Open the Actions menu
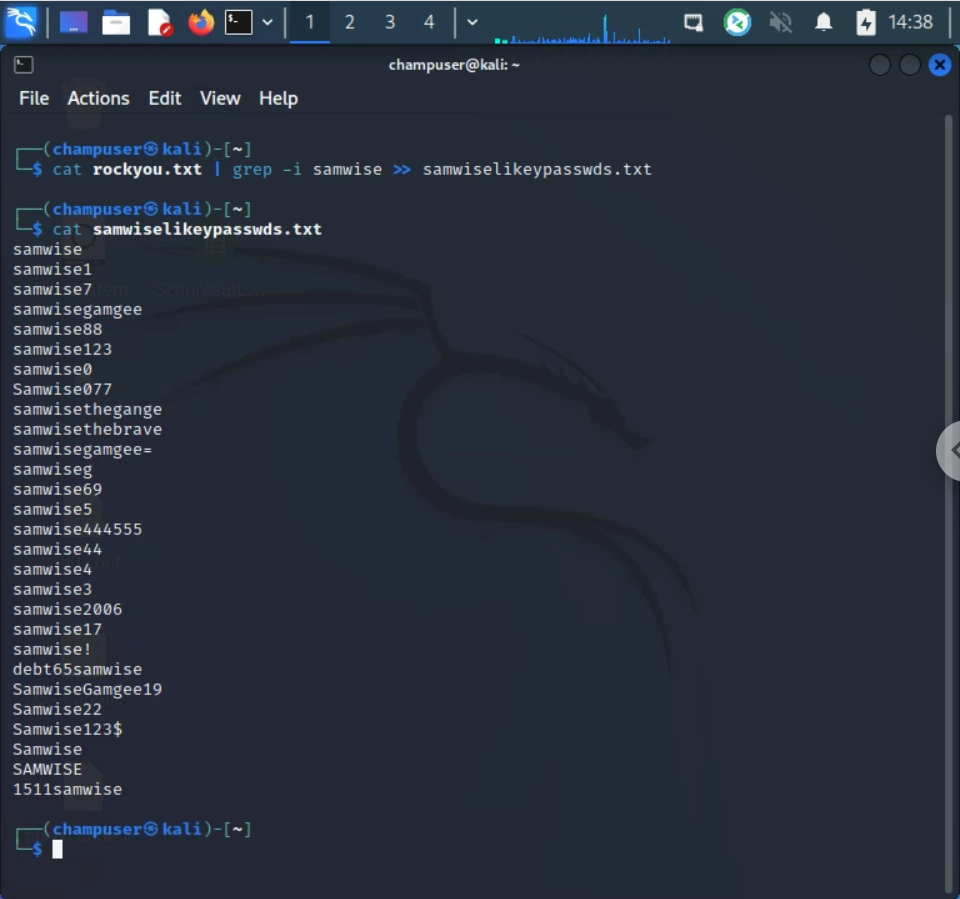The height and width of the screenshot is (899, 960). pos(99,99)
